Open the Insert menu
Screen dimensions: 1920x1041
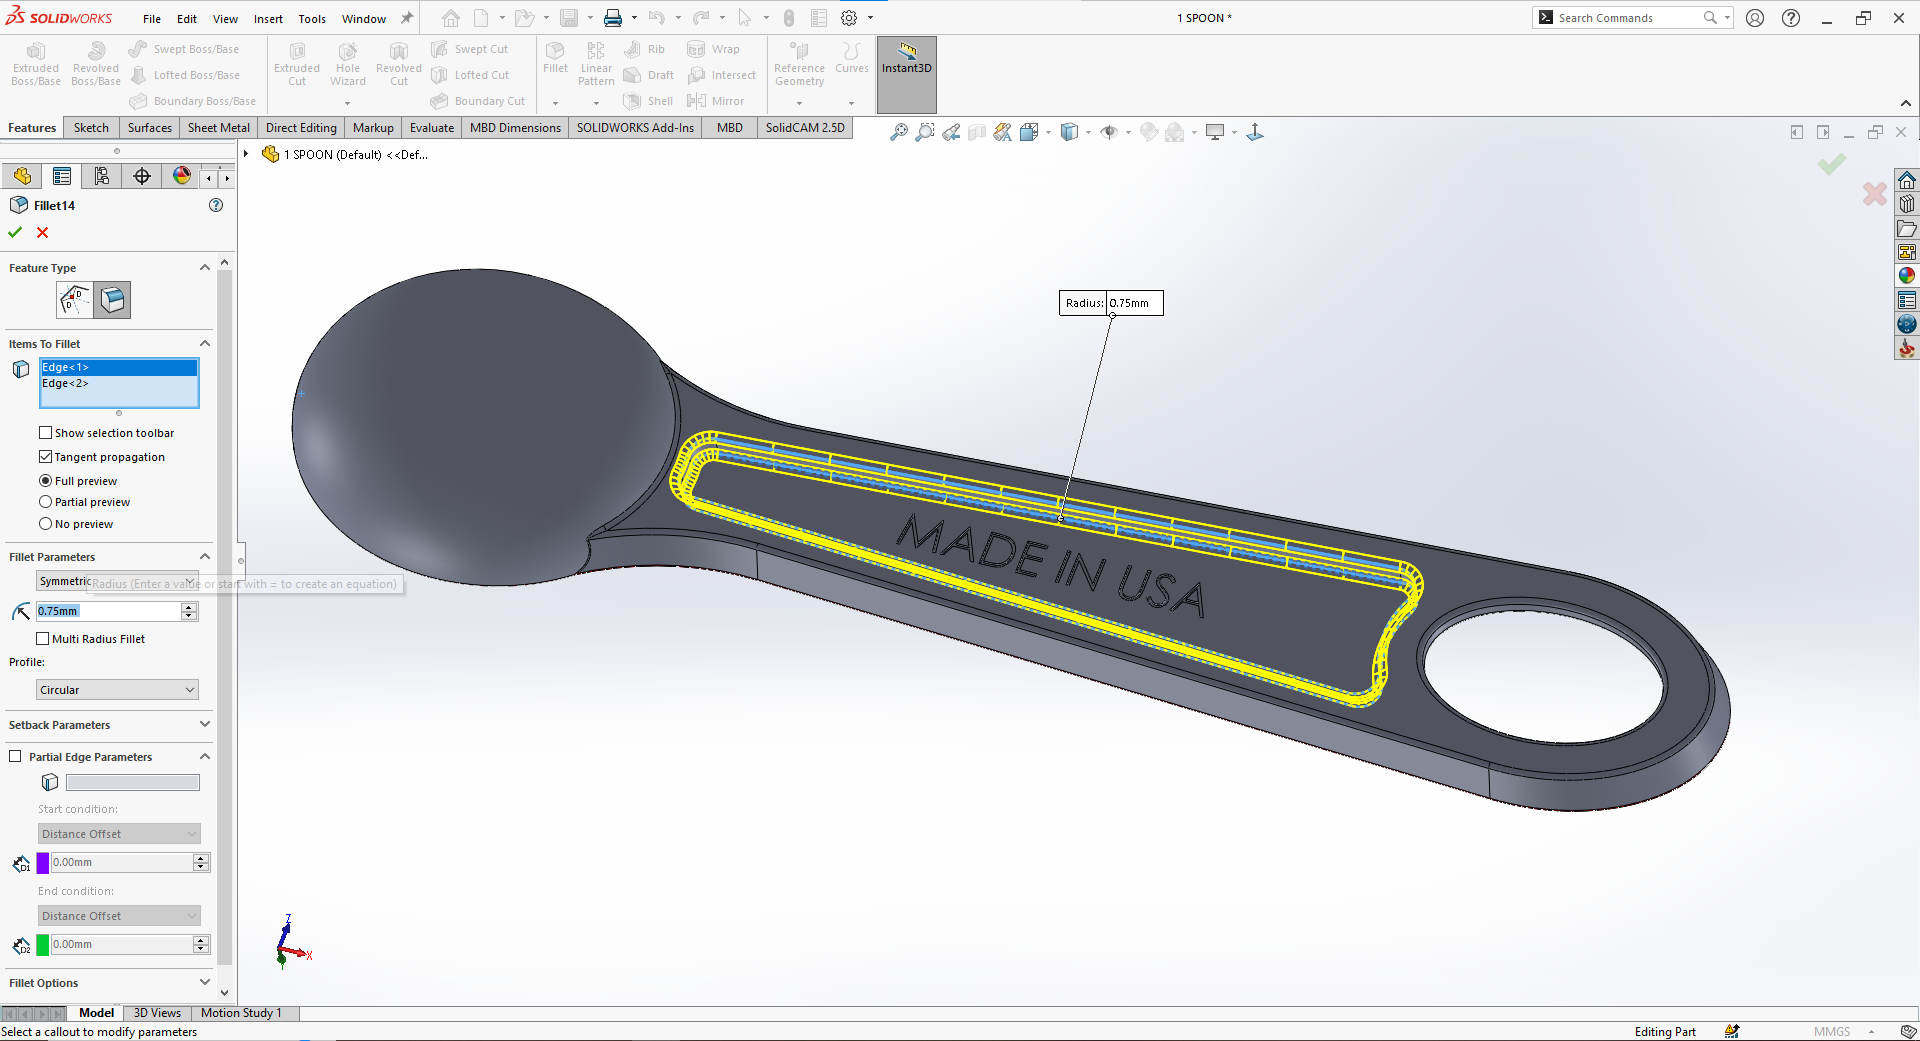[268, 19]
